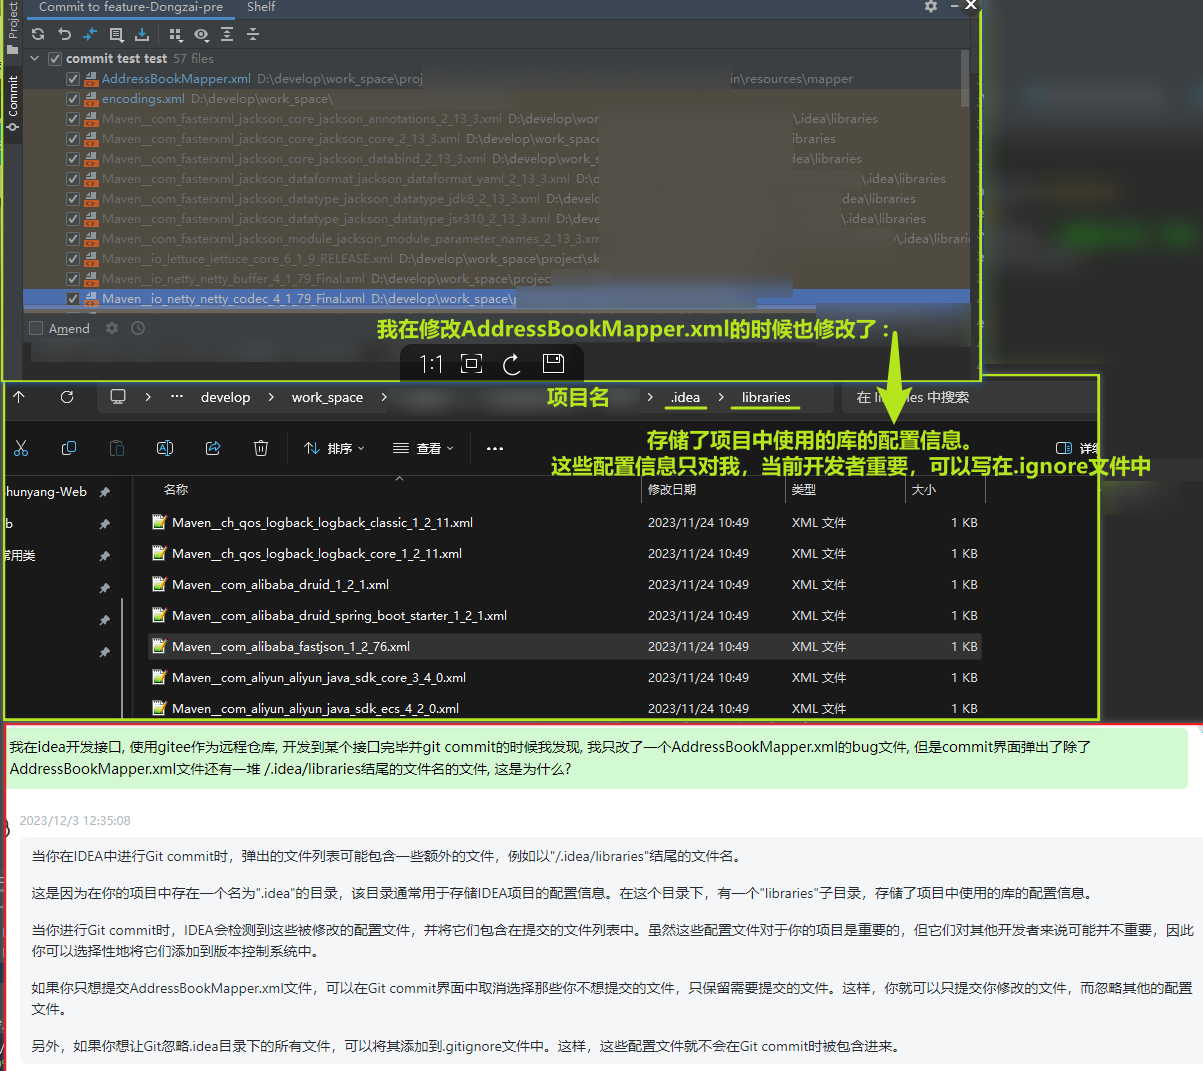
Task: Click the Refresh changes icon in Commit toolbar
Action: click(38, 34)
